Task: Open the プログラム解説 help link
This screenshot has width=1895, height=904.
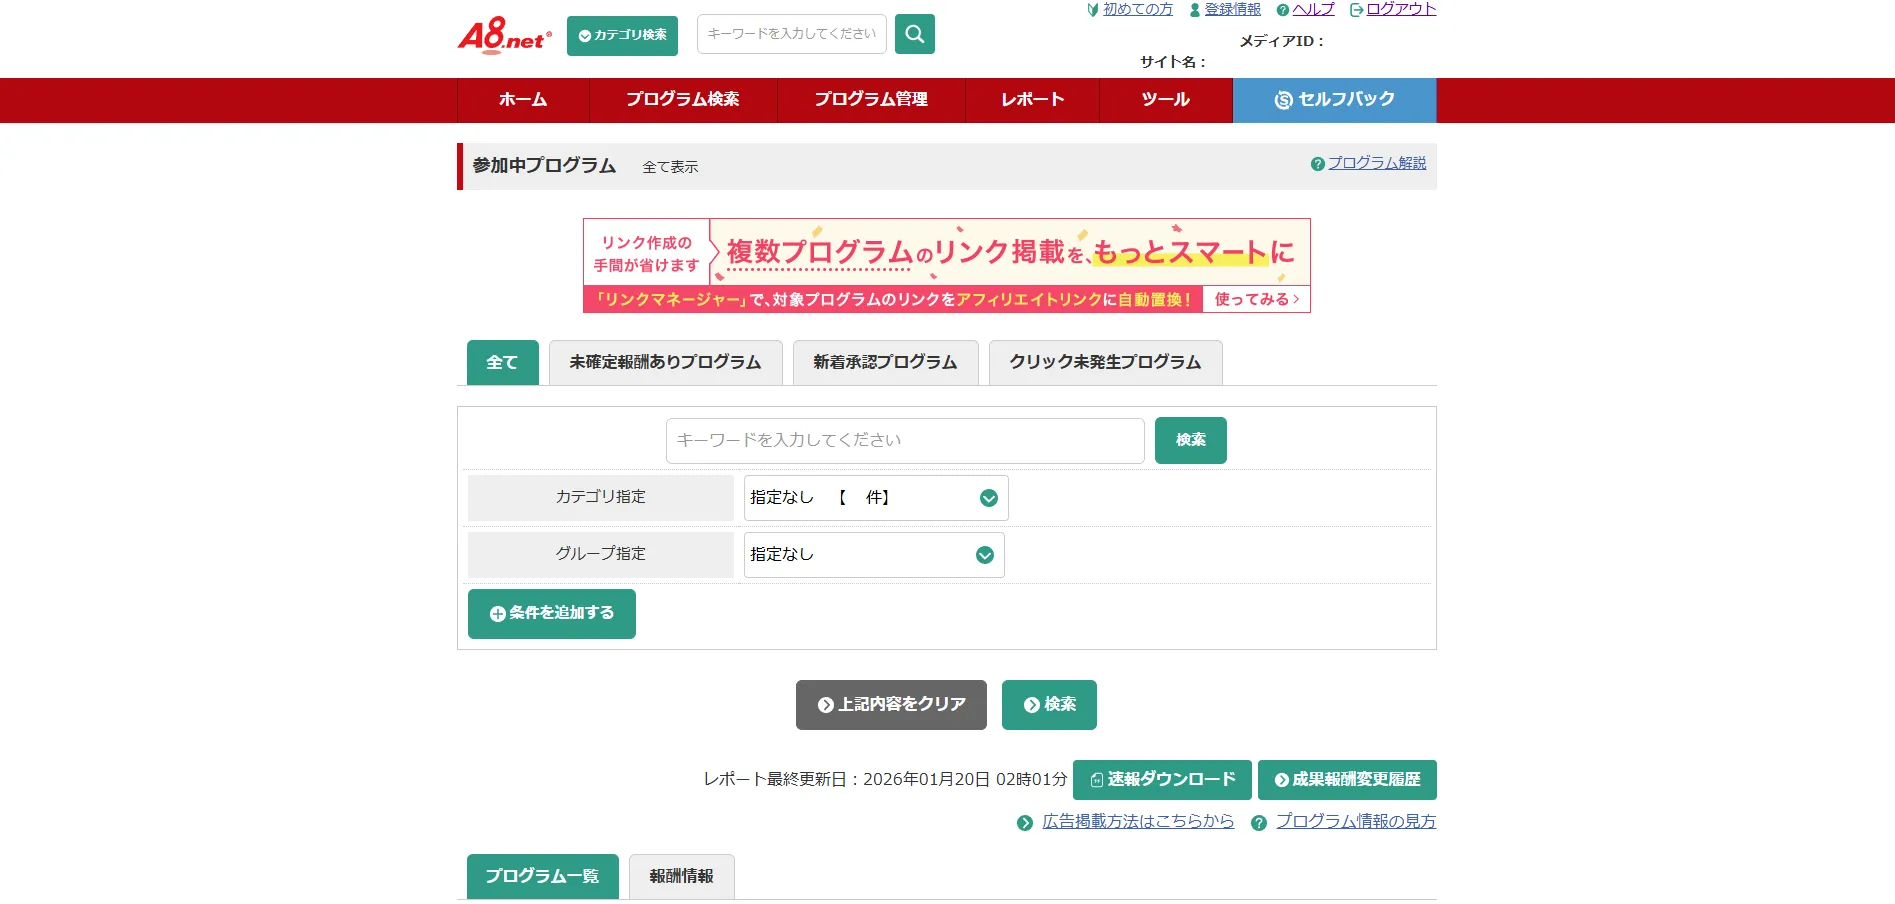Action: tap(1377, 163)
